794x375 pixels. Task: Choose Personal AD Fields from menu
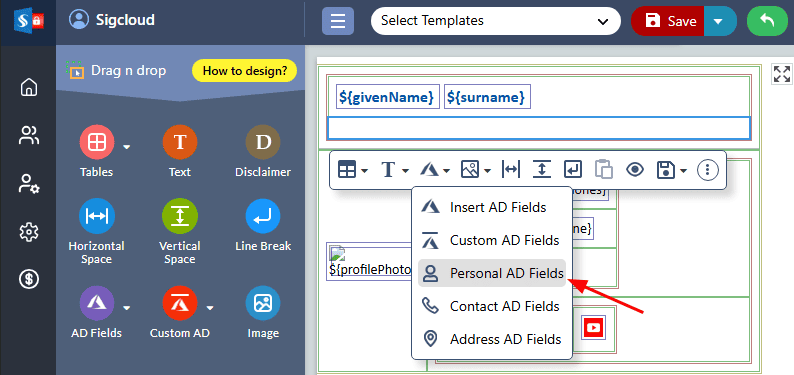(492, 273)
